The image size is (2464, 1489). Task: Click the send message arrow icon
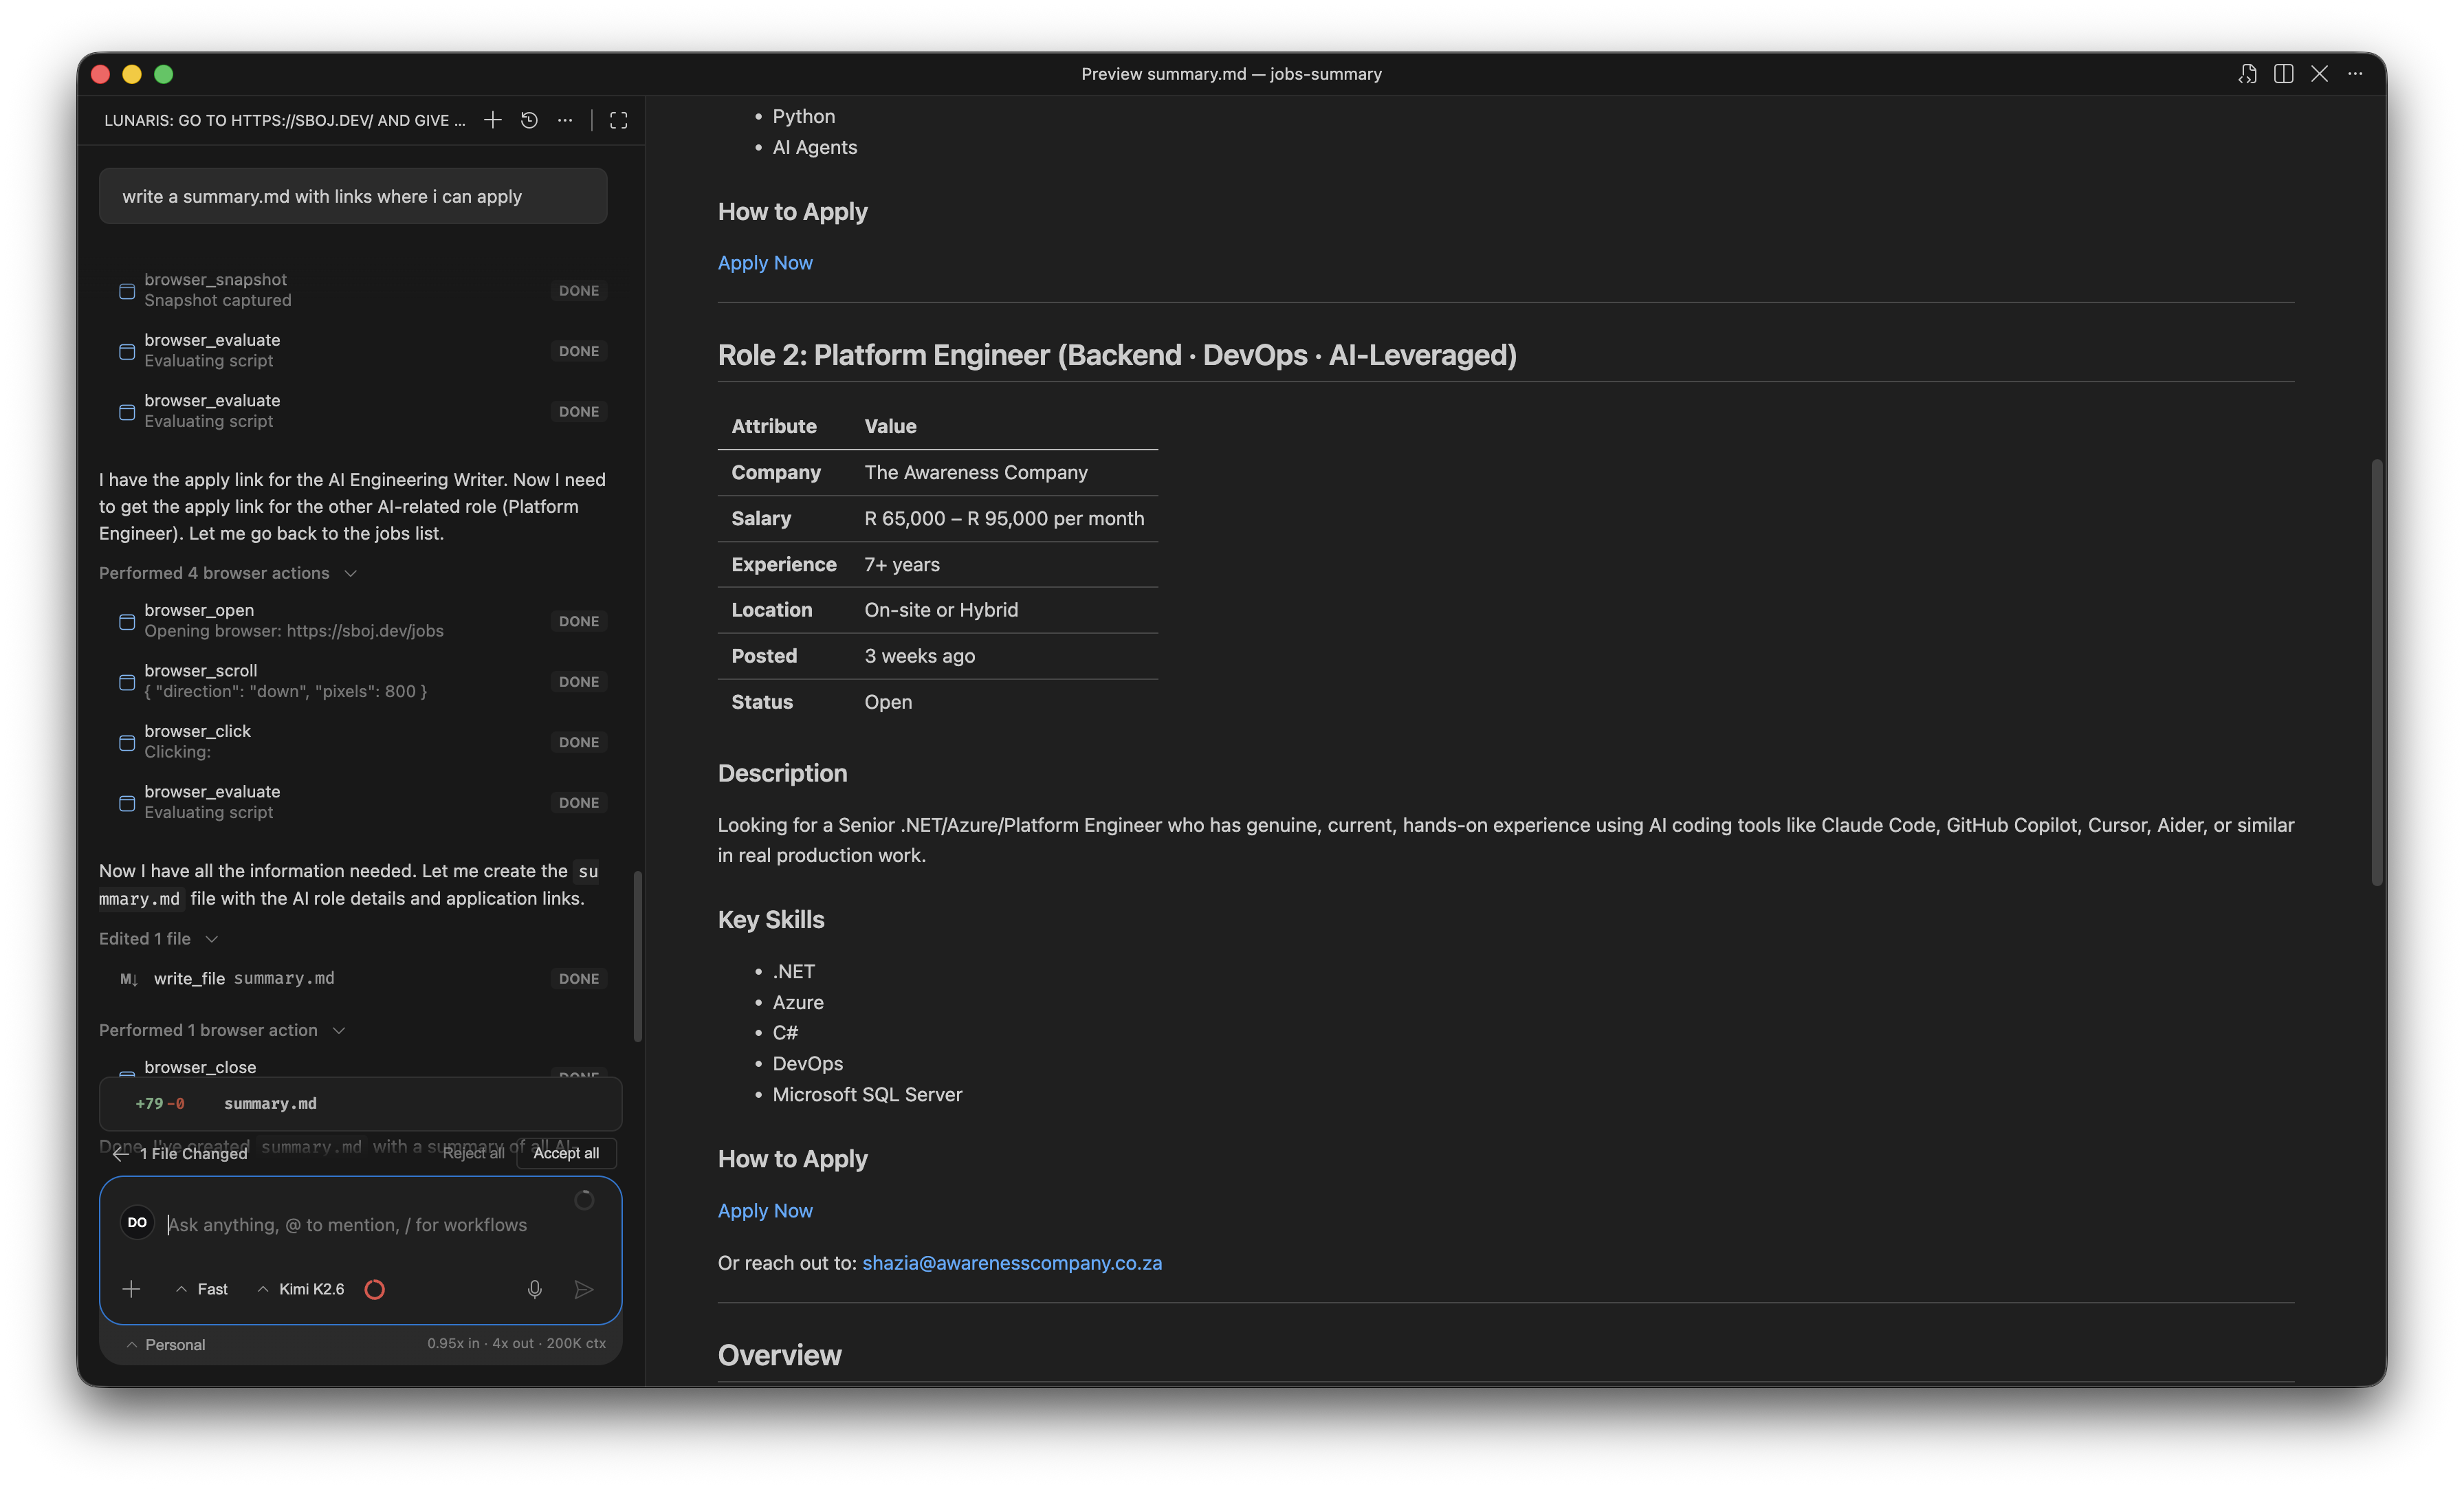(x=584, y=1289)
